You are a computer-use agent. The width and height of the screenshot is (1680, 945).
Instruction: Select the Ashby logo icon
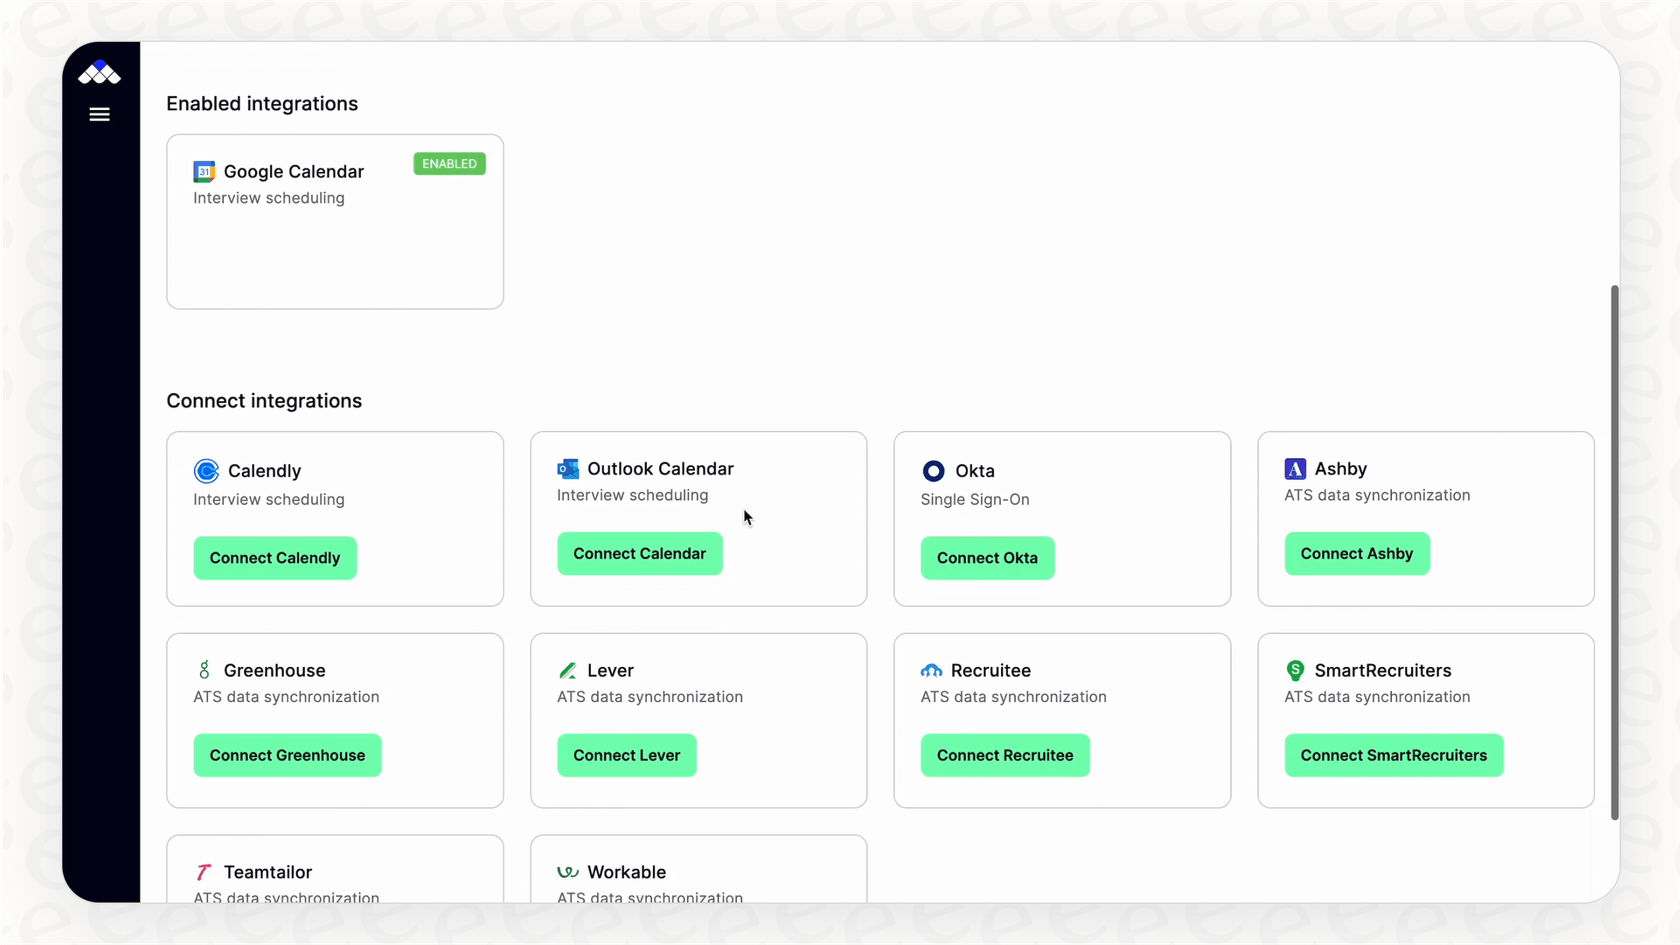tap(1295, 468)
